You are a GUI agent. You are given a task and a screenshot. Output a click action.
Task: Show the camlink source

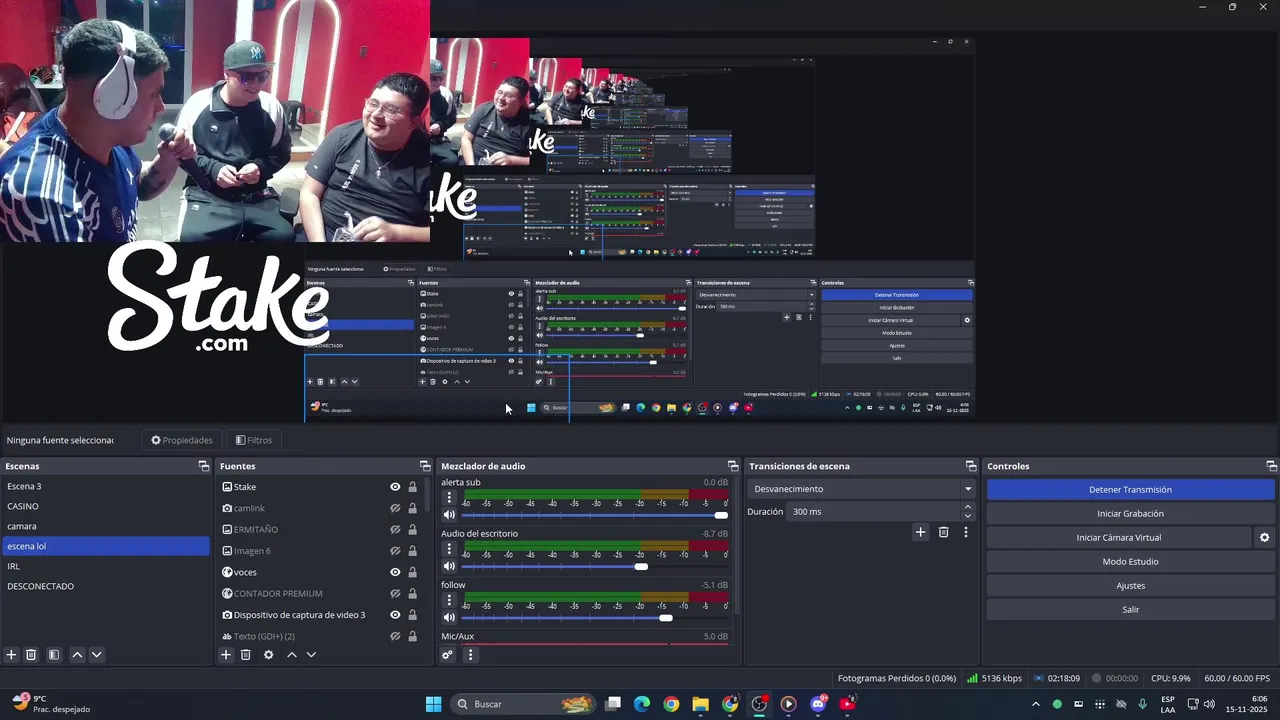tap(395, 508)
